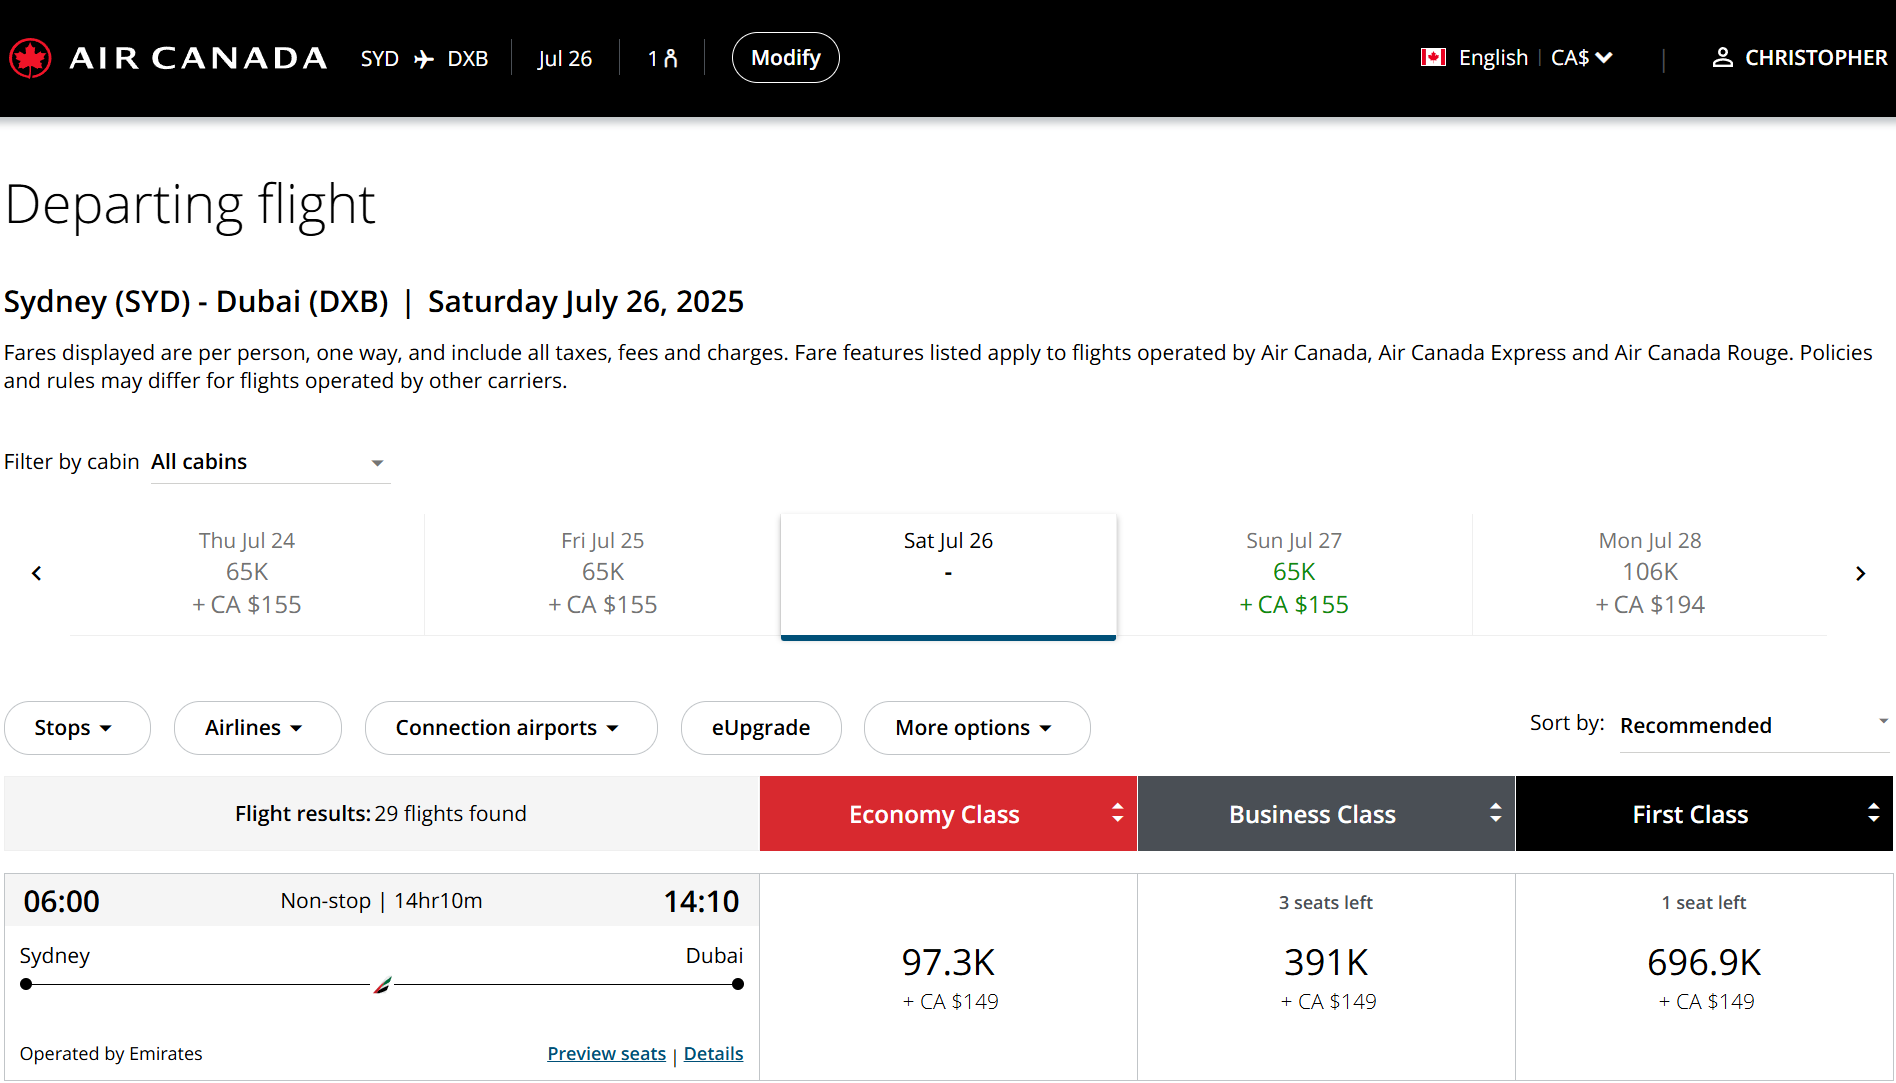Click Flight results: 29 flights found
The height and width of the screenshot is (1083, 1896).
381,814
